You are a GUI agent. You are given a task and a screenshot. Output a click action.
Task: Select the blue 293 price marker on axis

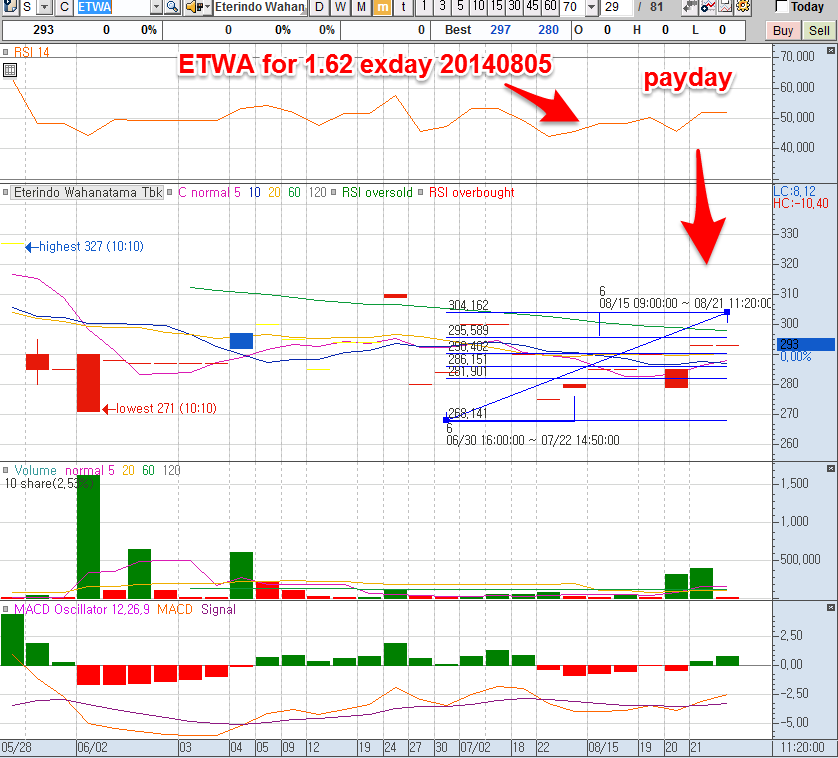tap(805, 345)
